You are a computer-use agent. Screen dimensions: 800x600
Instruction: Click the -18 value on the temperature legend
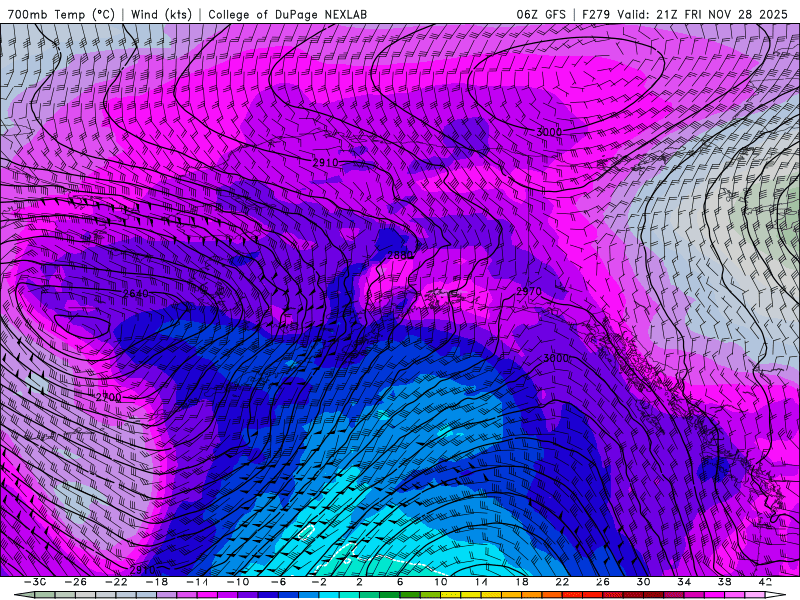[x=157, y=582]
